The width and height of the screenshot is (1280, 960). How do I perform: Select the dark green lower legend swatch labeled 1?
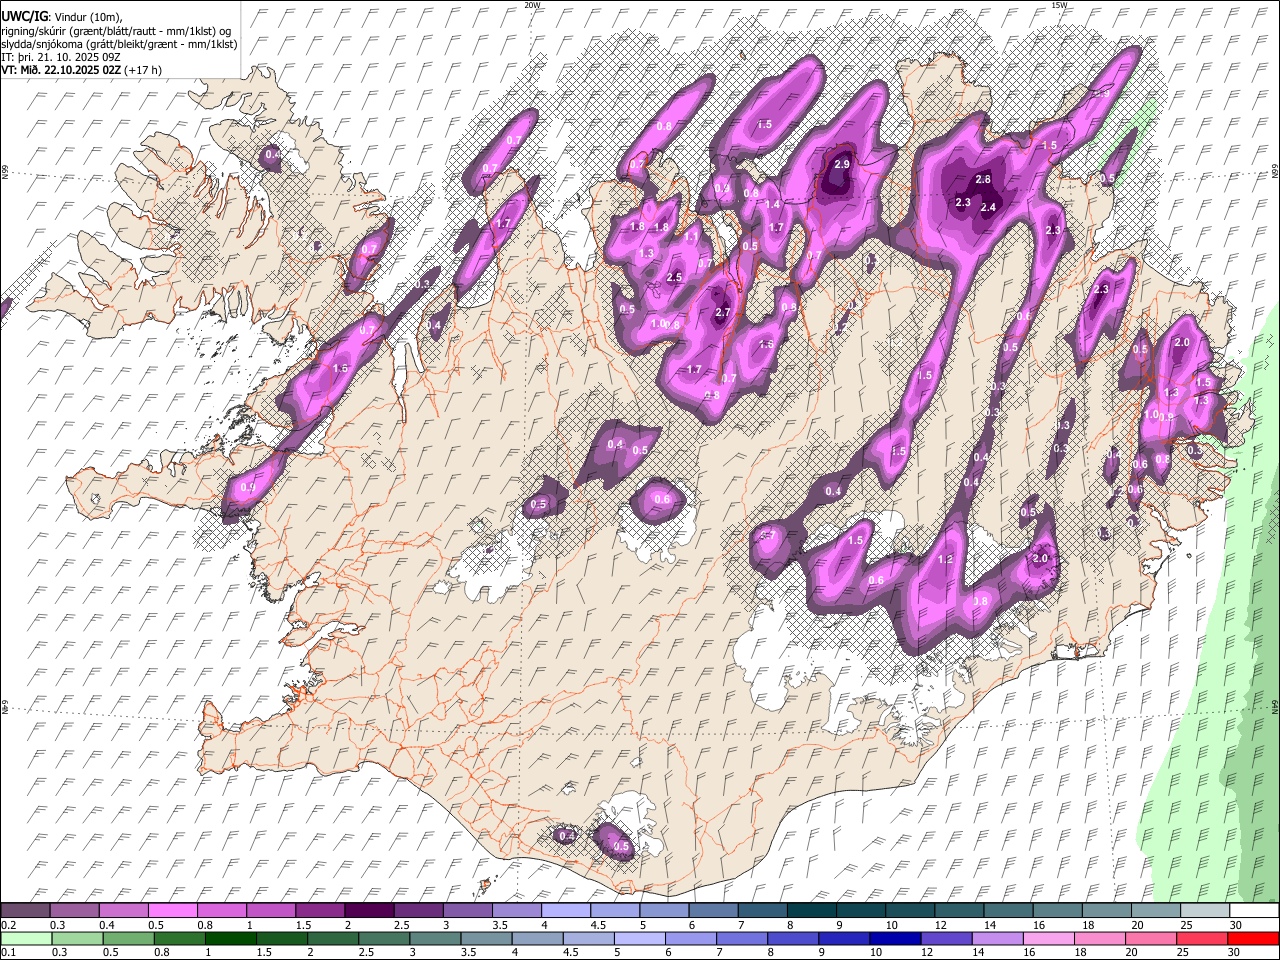click(230, 938)
